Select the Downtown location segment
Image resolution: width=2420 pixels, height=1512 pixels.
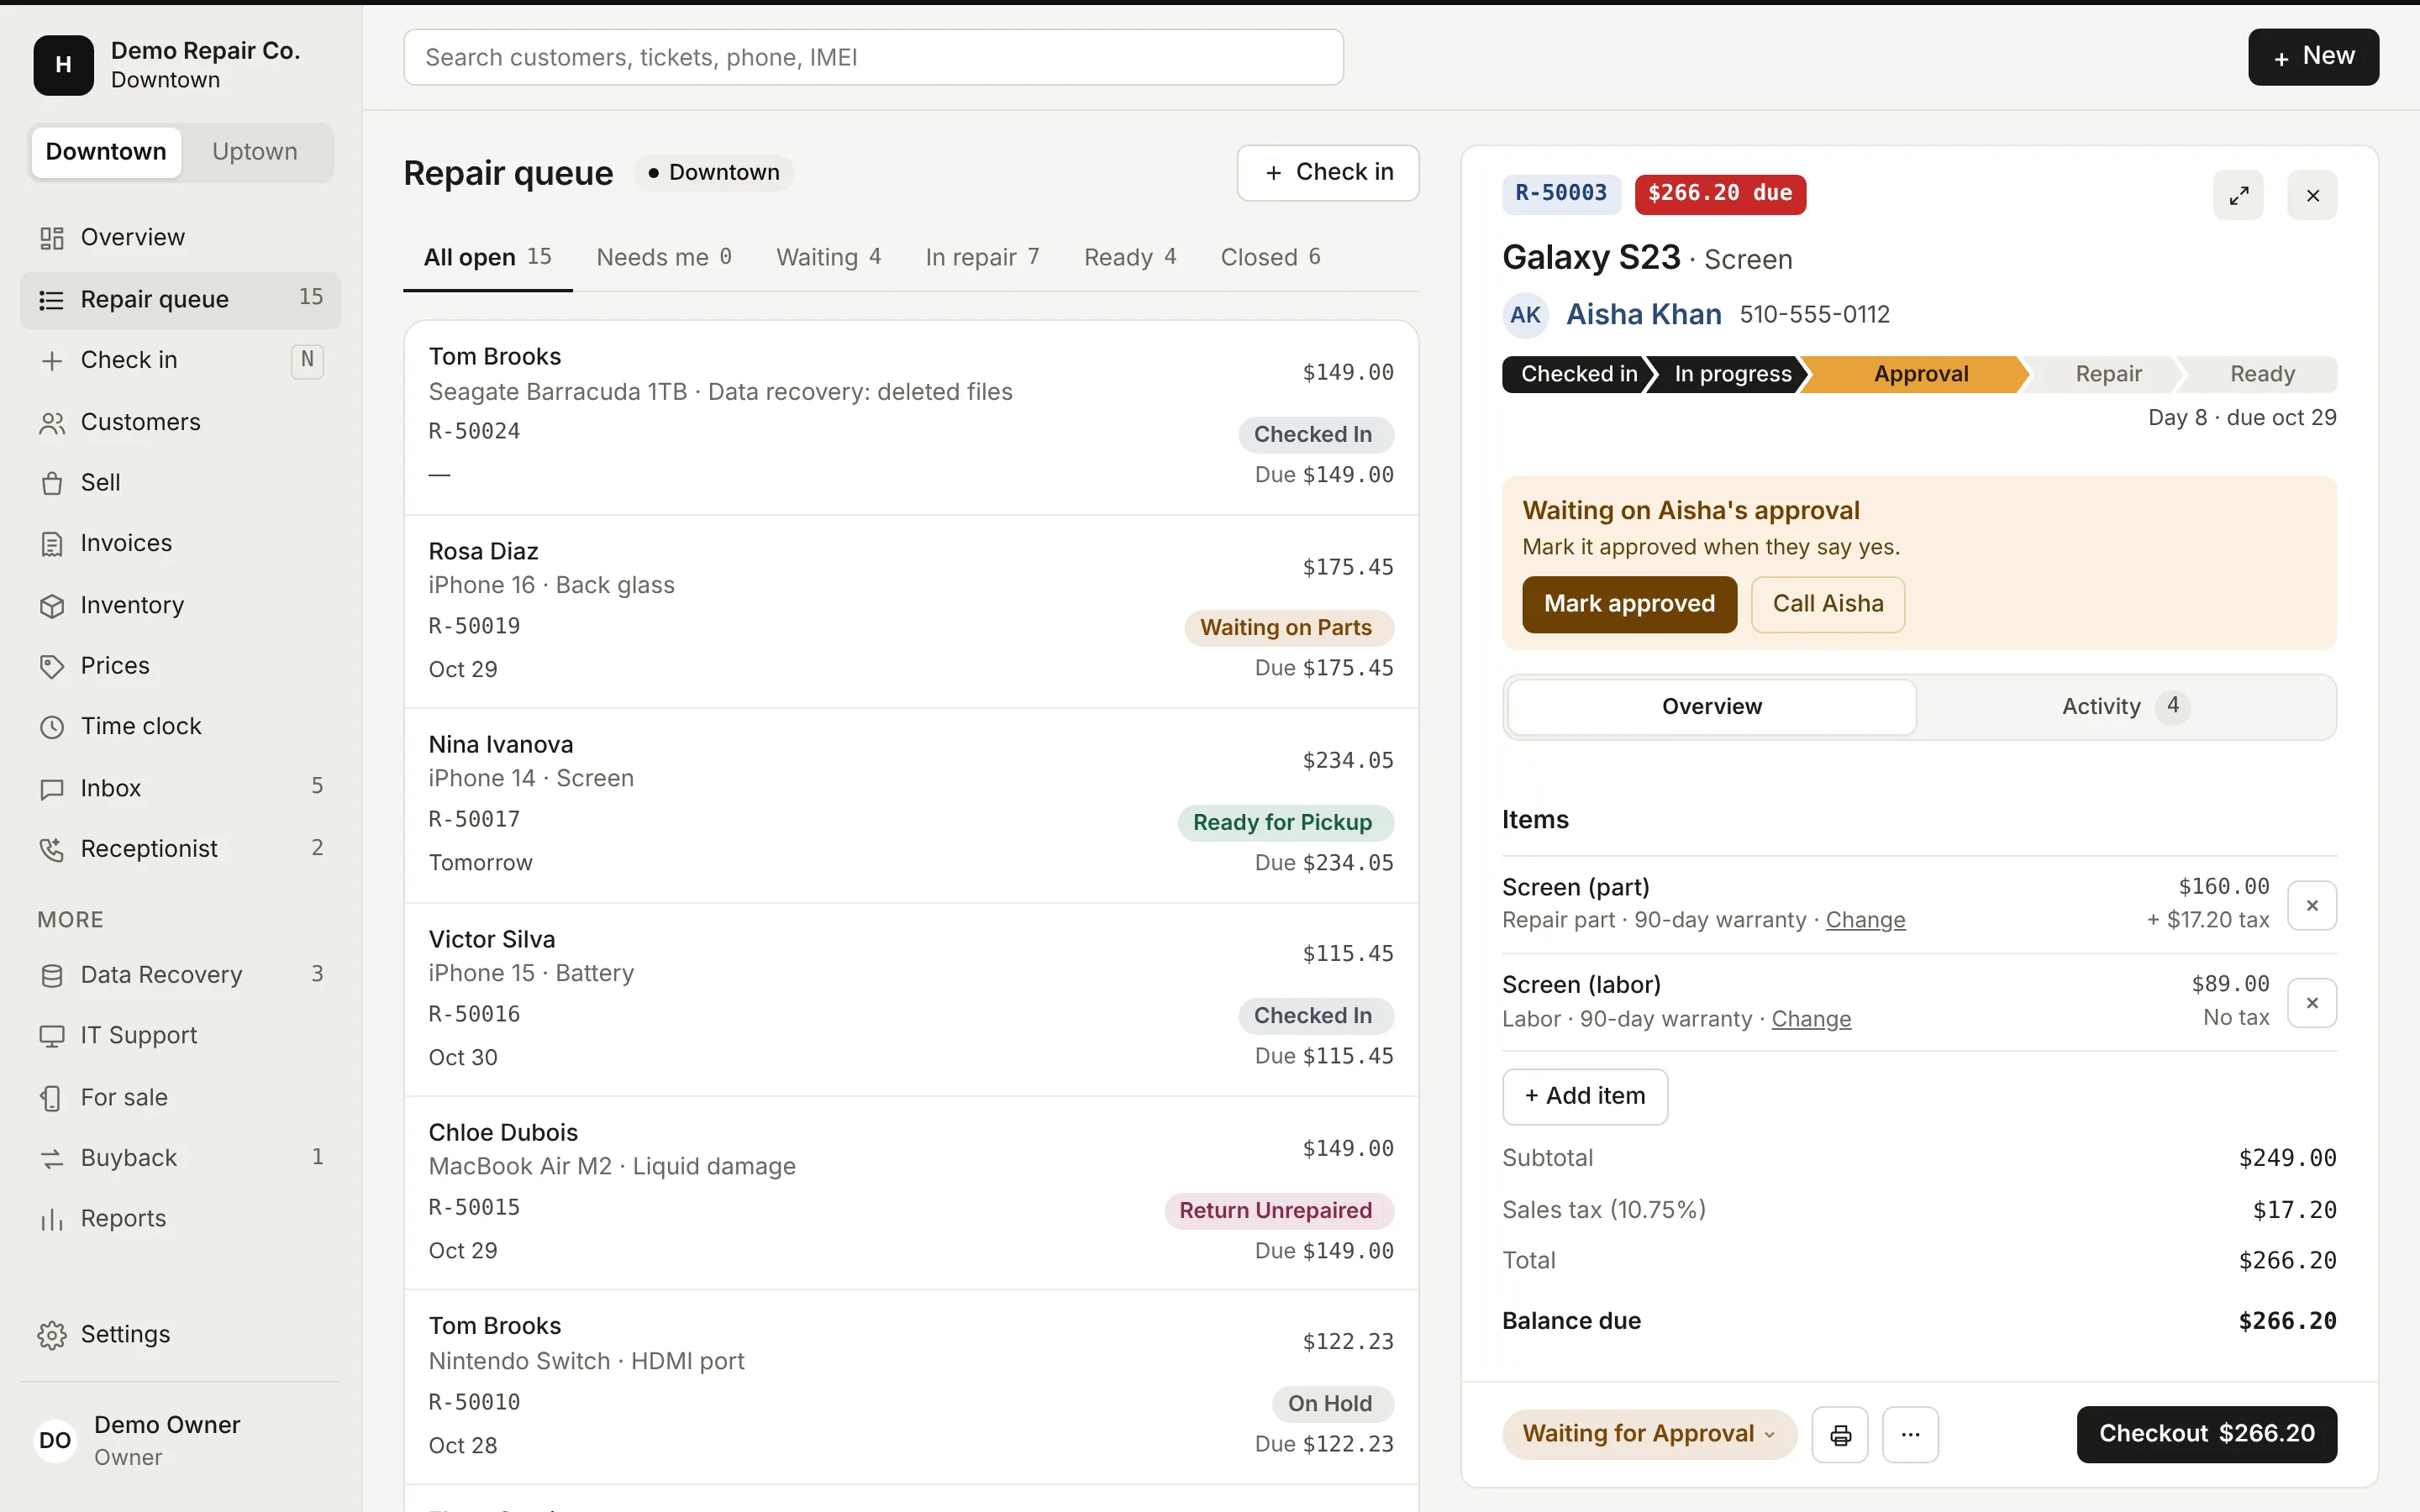pyautogui.click(x=106, y=152)
